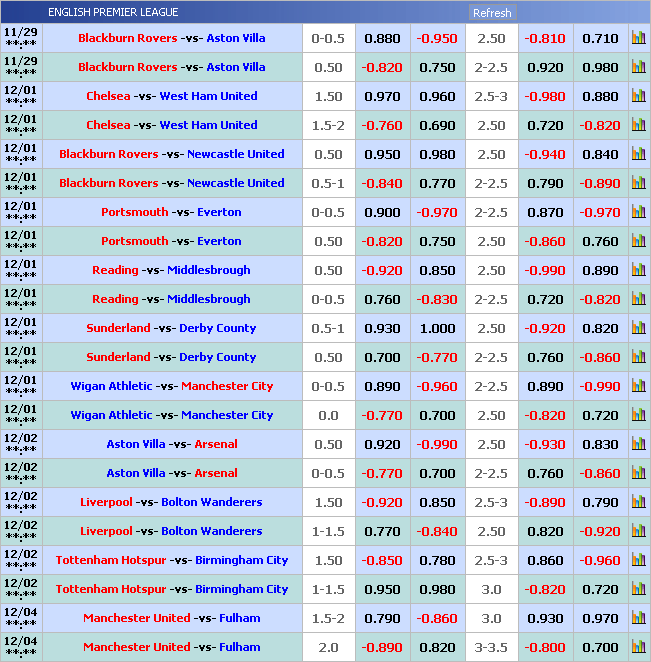Screen dimensions: 651x662
Task: Show chart for Liverpool vs Bolton 1-1.5 row
Action: [638, 532]
